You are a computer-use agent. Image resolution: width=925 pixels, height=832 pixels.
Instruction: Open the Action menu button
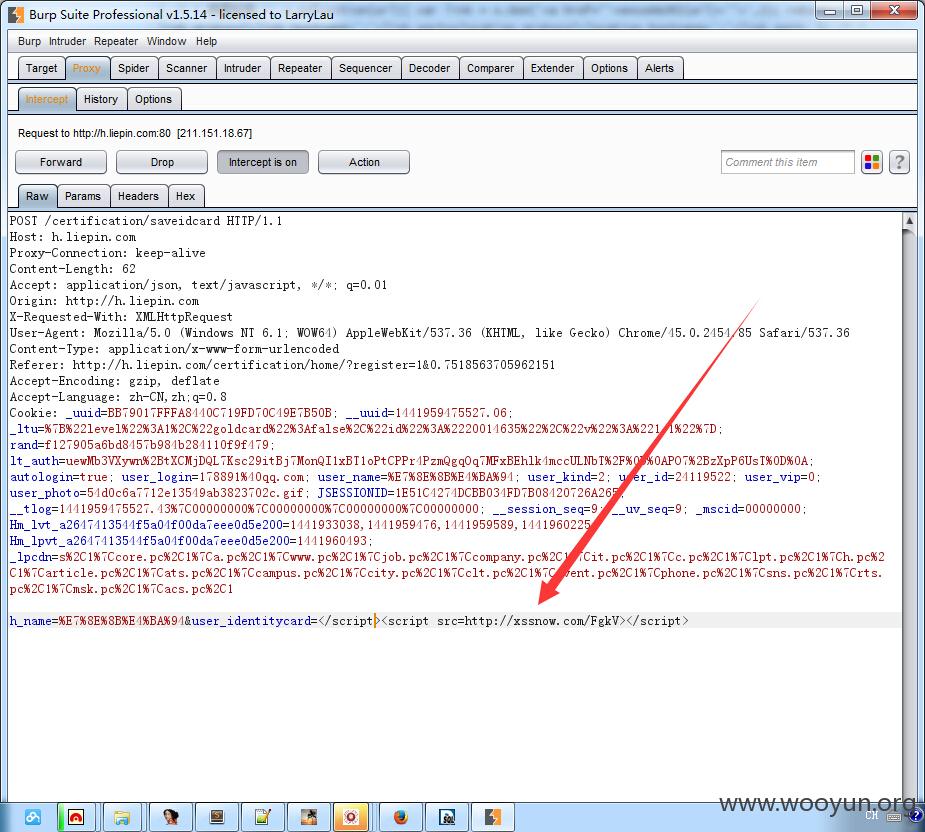pos(364,162)
